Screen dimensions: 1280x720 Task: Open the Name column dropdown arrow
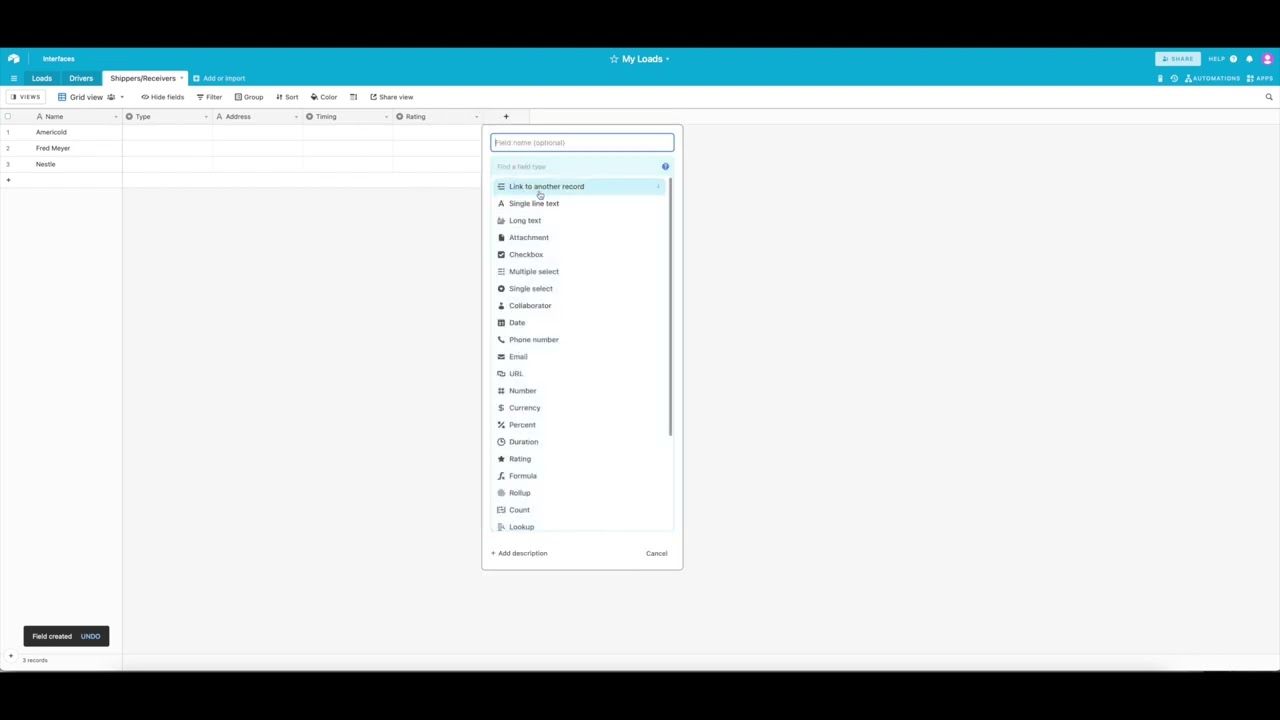(x=116, y=117)
